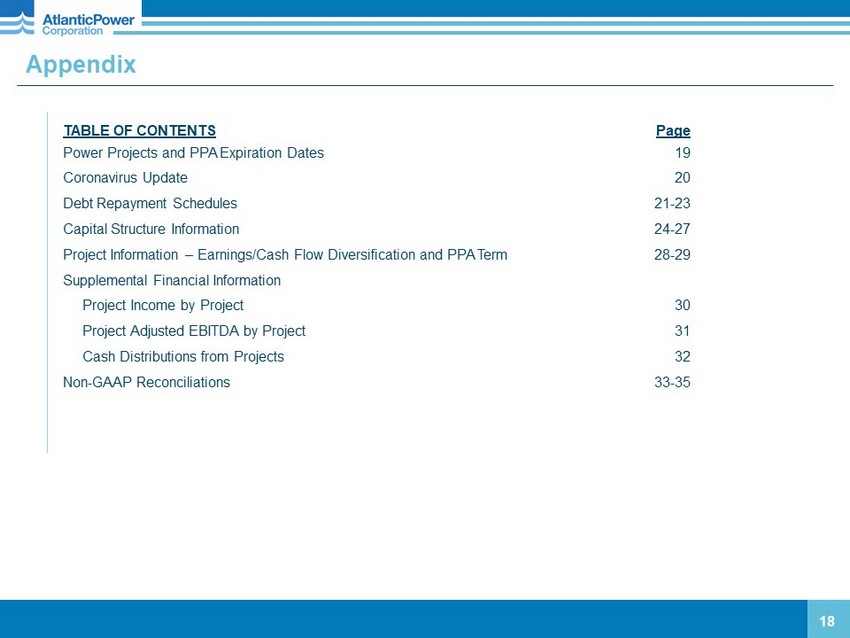
Task: Open Power Projects and PPA Expiration Dates
Action: (193, 154)
